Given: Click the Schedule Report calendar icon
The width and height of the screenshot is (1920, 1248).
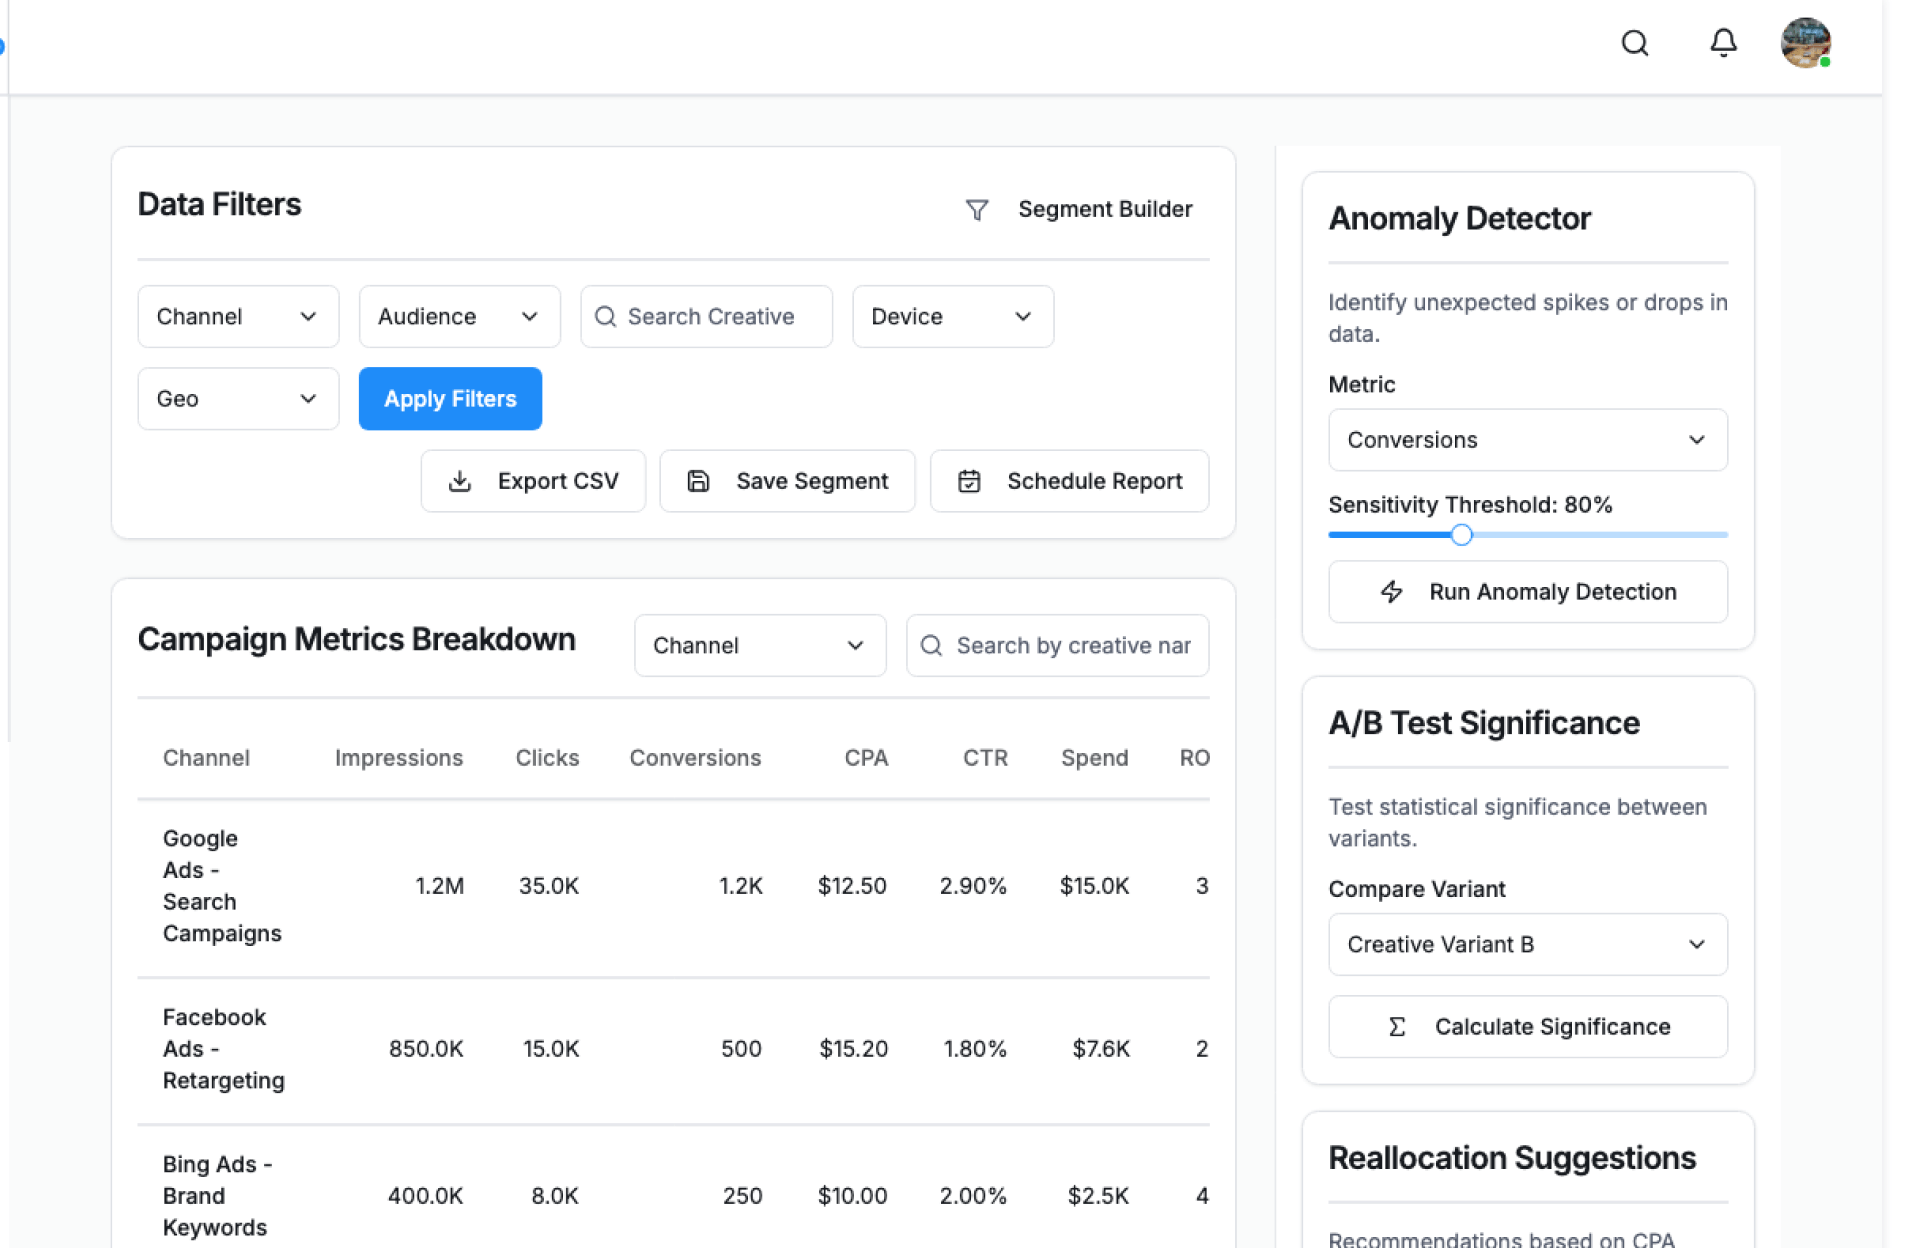Looking at the screenshot, I should click(x=968, y=481).
